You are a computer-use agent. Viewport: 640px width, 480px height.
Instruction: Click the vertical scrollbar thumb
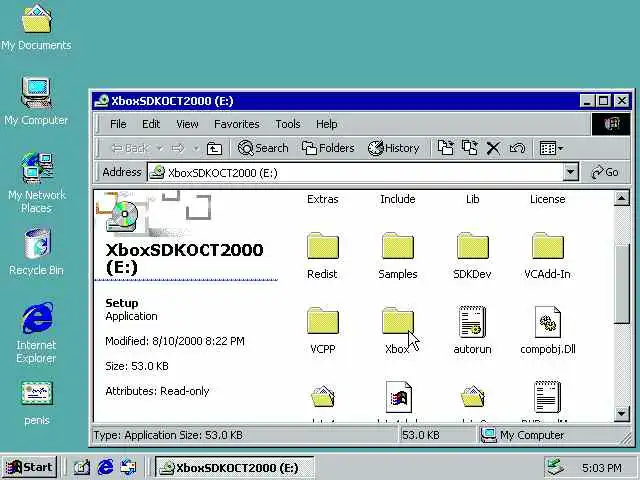[621, 284]
